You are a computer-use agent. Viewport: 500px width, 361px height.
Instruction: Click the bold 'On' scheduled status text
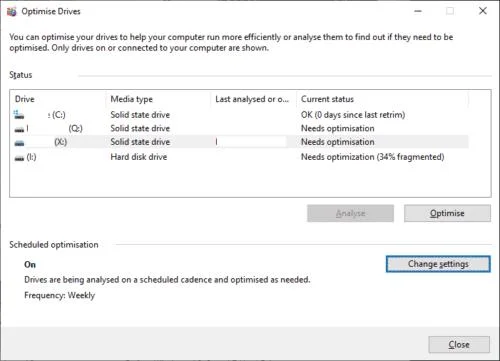click(30, 265)
